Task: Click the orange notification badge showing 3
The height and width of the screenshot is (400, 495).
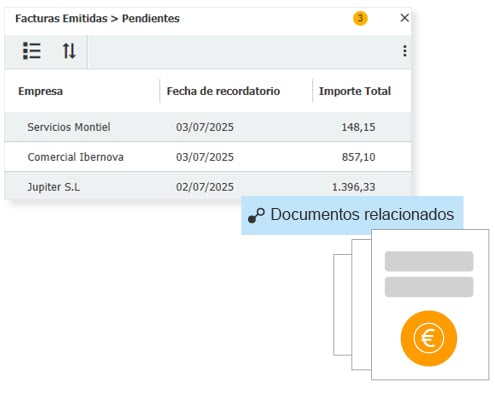Action: [x=360, y=18]
